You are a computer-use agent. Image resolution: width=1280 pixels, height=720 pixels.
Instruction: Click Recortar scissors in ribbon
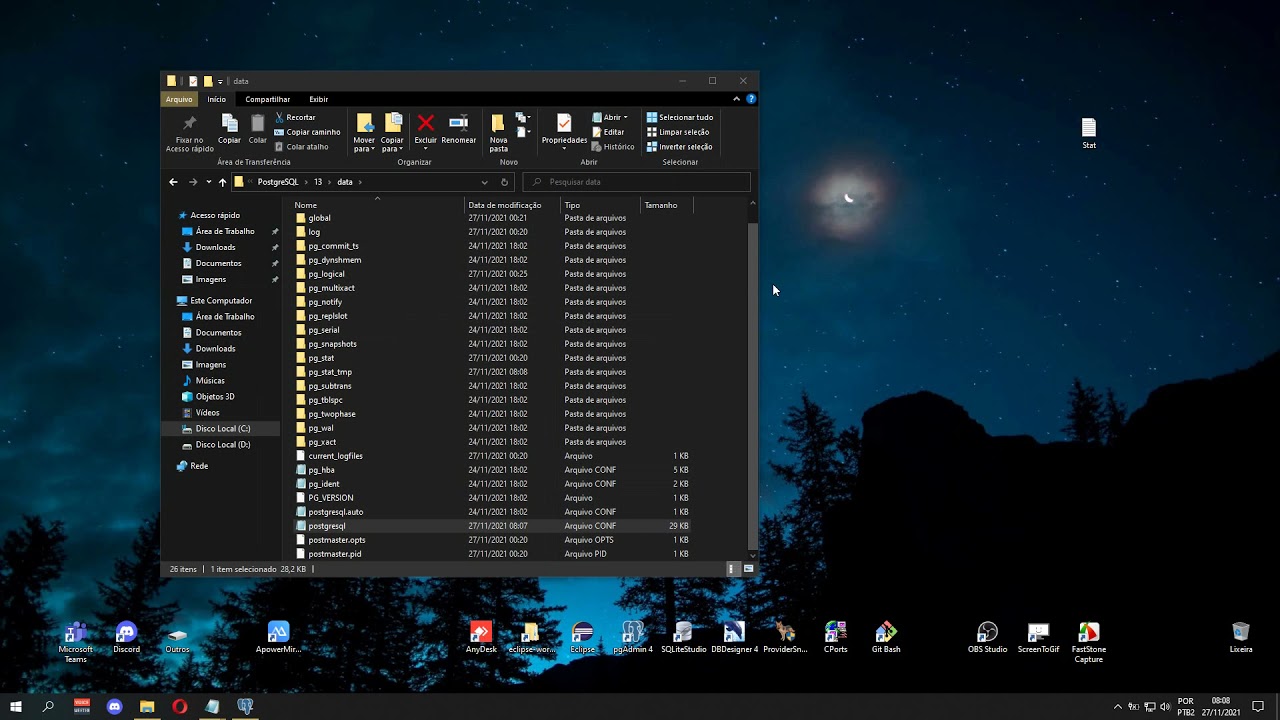tap(295, 117)
